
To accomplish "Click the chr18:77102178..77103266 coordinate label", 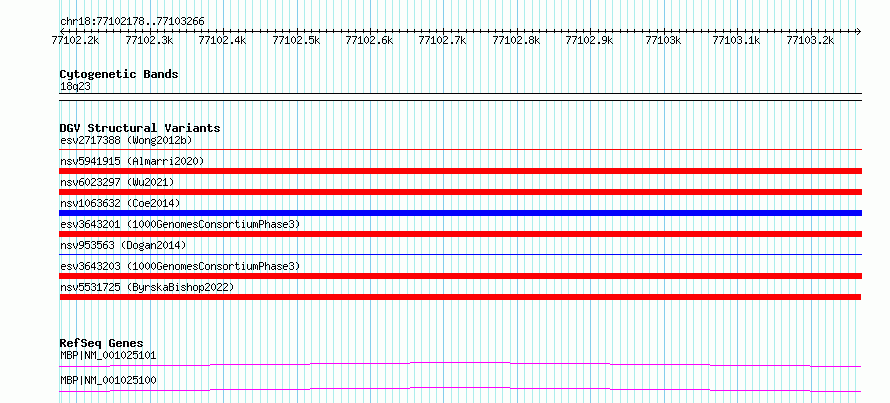I will pos(132,22).
